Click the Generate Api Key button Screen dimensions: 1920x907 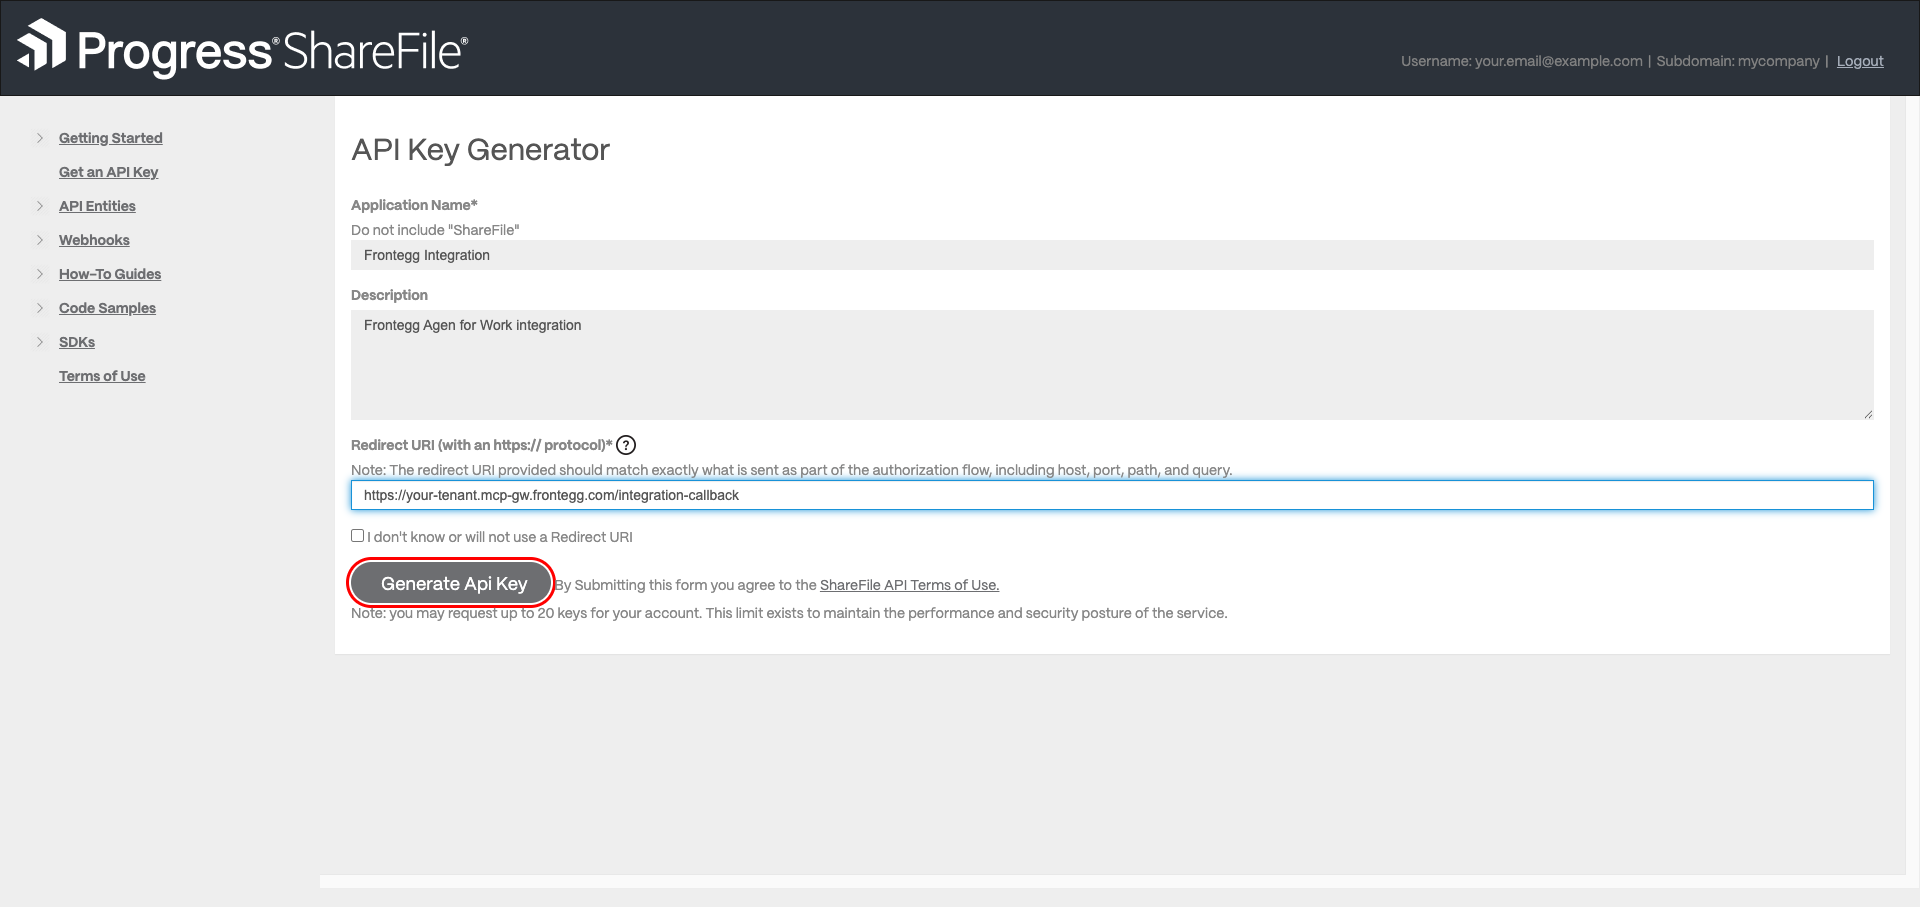452,584
